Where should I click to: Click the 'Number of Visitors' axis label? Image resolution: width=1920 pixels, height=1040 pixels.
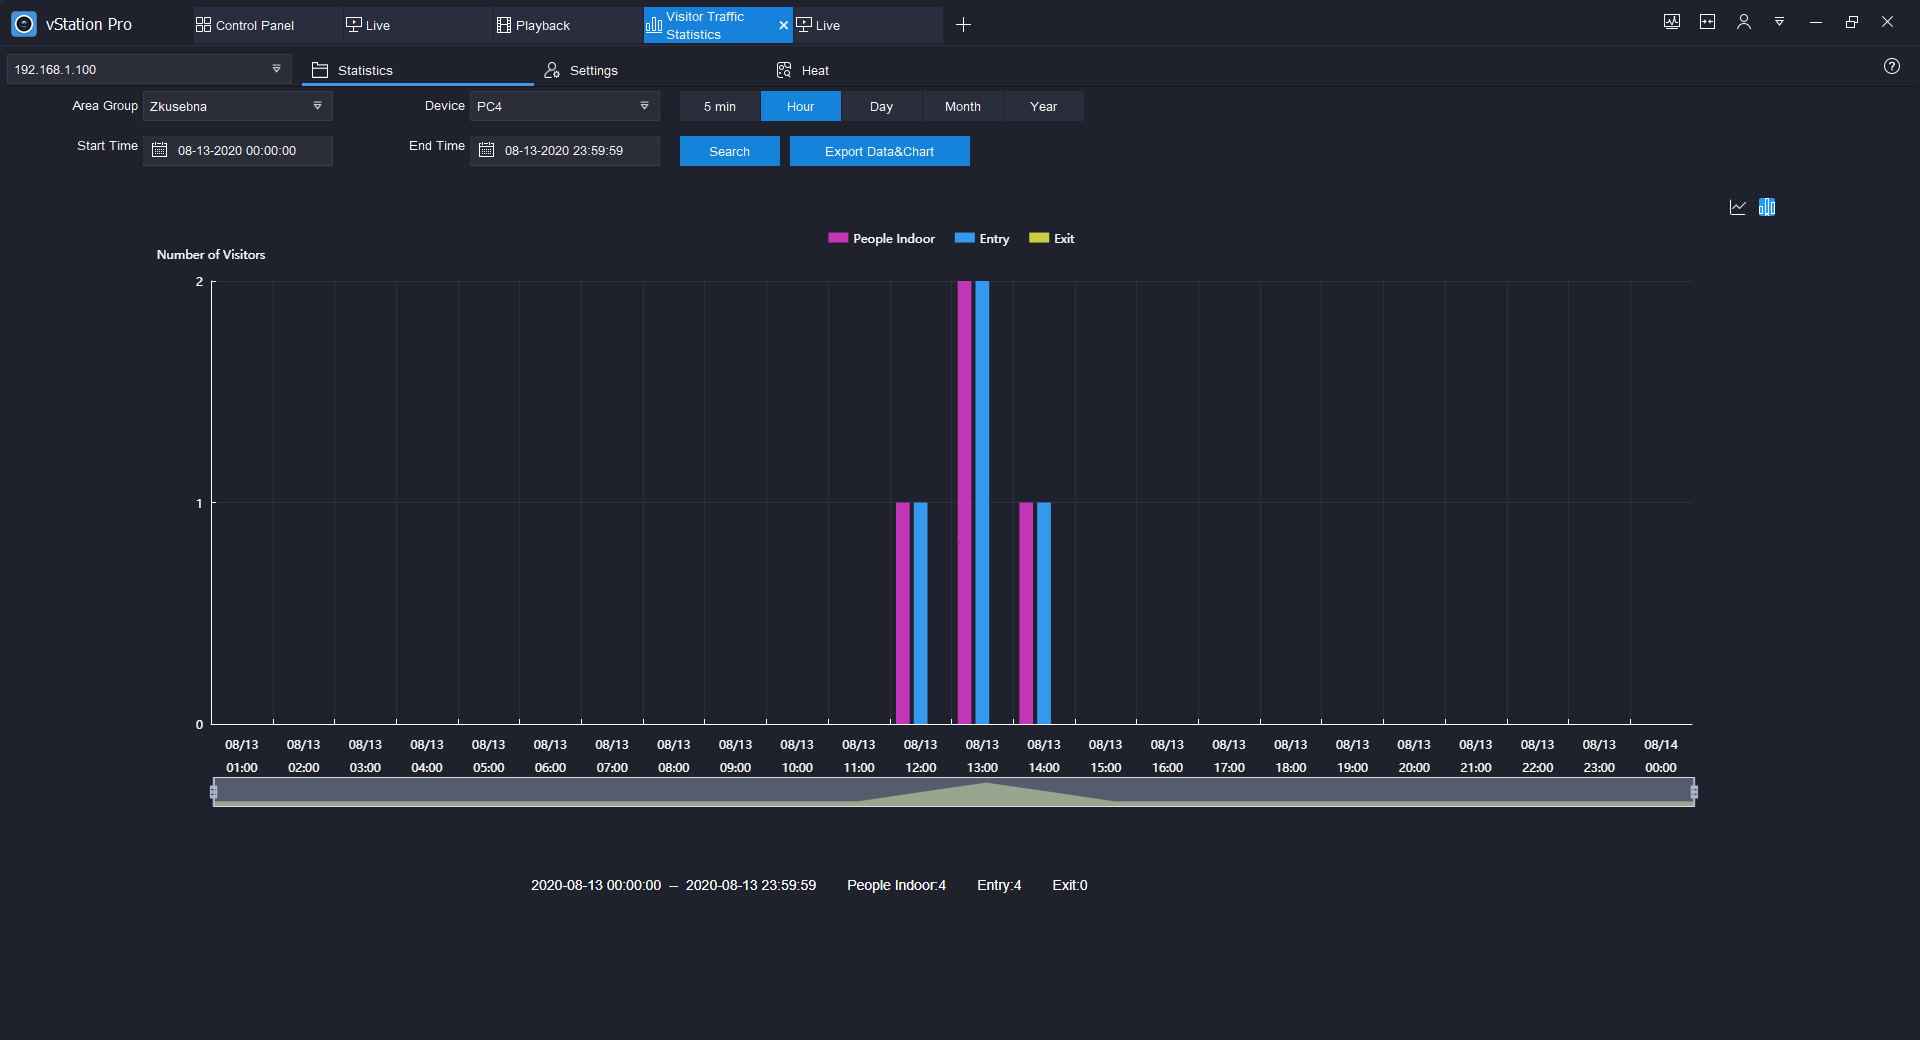pos(211,254)
